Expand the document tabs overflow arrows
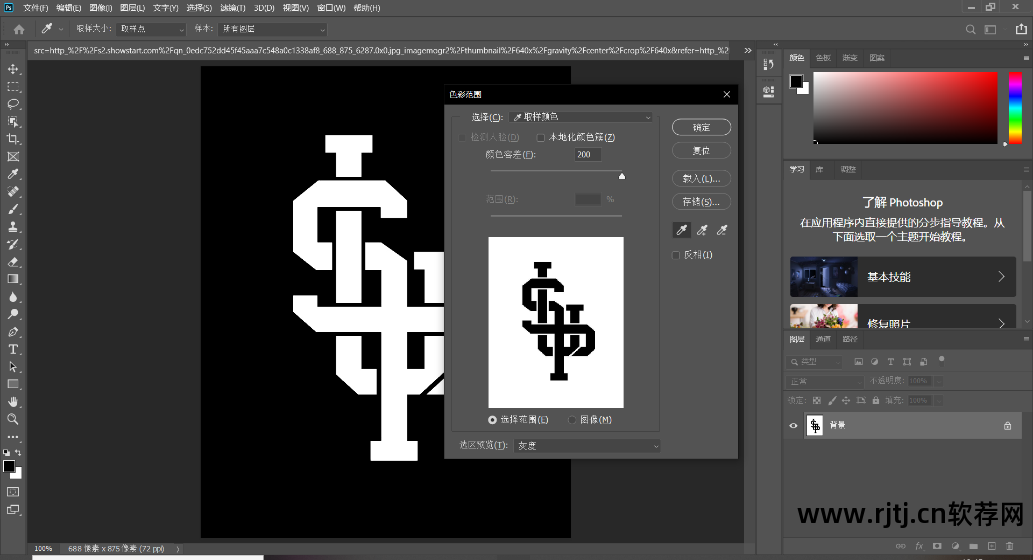Viewport: 1033px width, 560px height. tap(748, 50)
